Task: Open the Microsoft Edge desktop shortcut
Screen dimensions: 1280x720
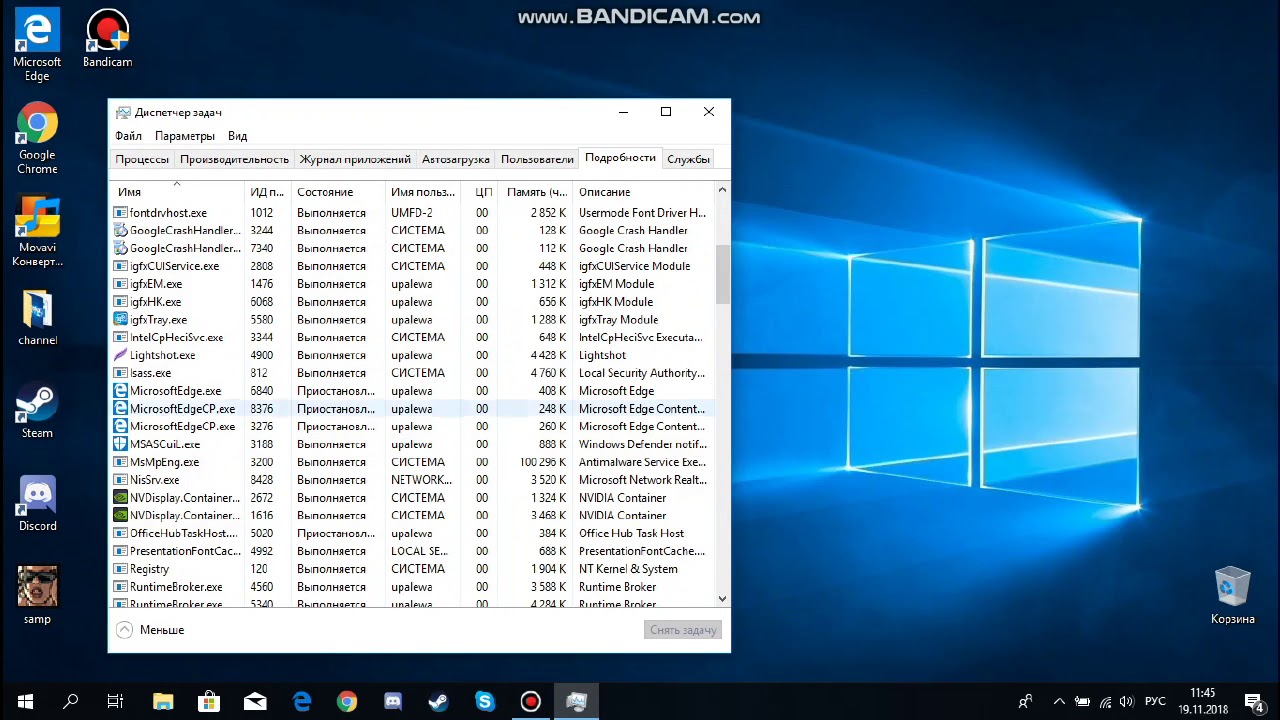Action: (37, 46)
